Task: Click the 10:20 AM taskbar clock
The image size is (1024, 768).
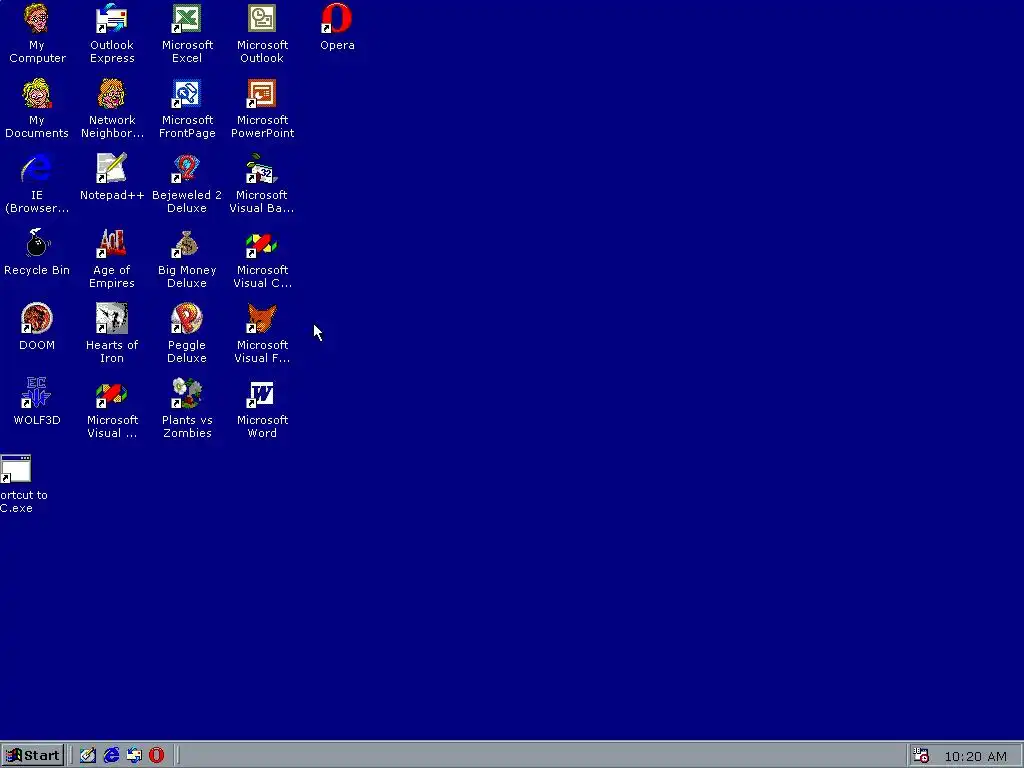Action: pos(976,756)
